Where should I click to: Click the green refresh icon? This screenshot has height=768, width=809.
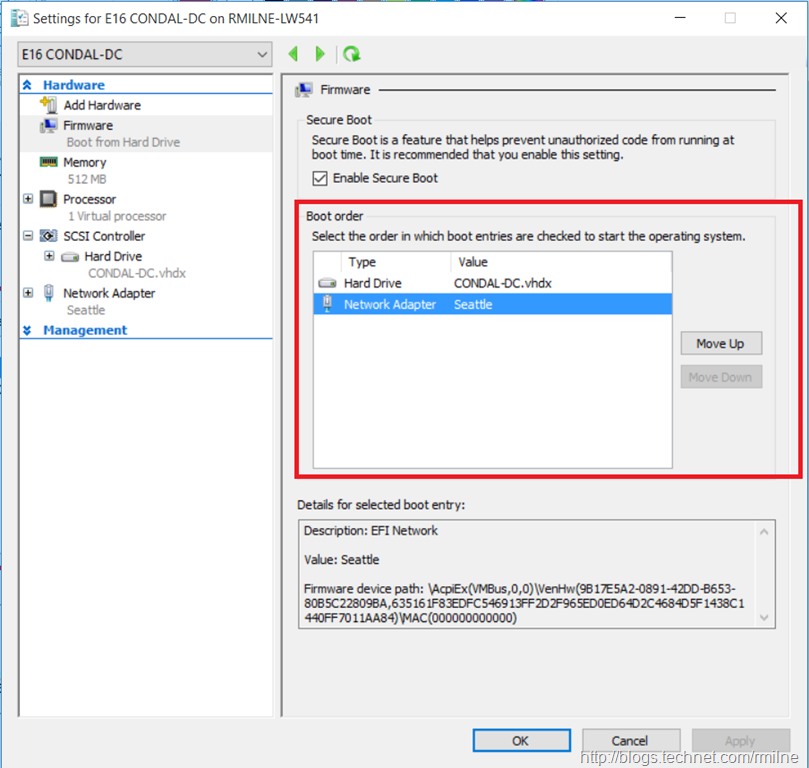click(351, 54)
